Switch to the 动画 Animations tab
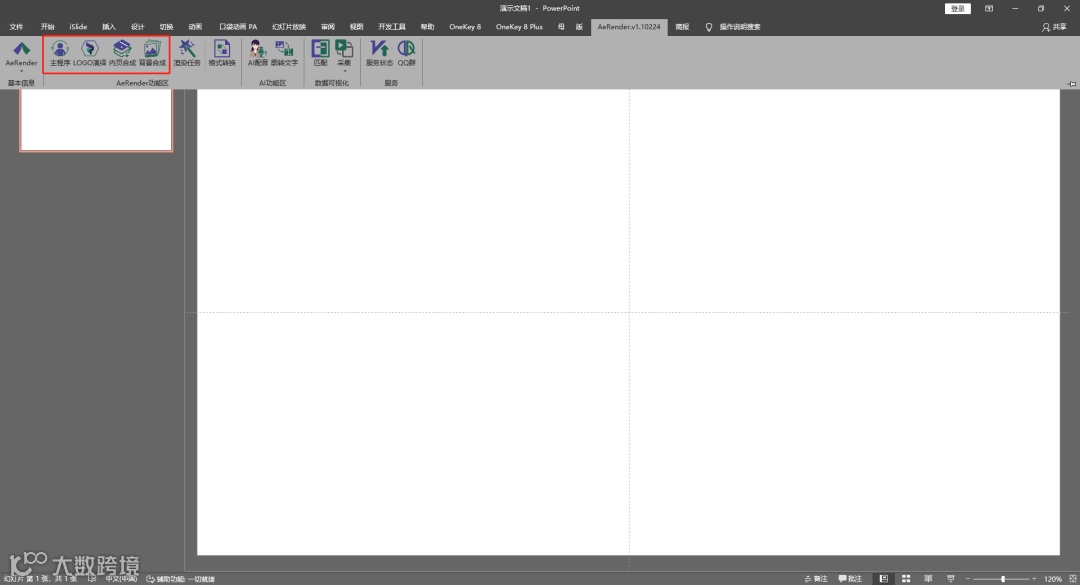The width and height of the screenshot is (1080, 585). pos(196,27)
